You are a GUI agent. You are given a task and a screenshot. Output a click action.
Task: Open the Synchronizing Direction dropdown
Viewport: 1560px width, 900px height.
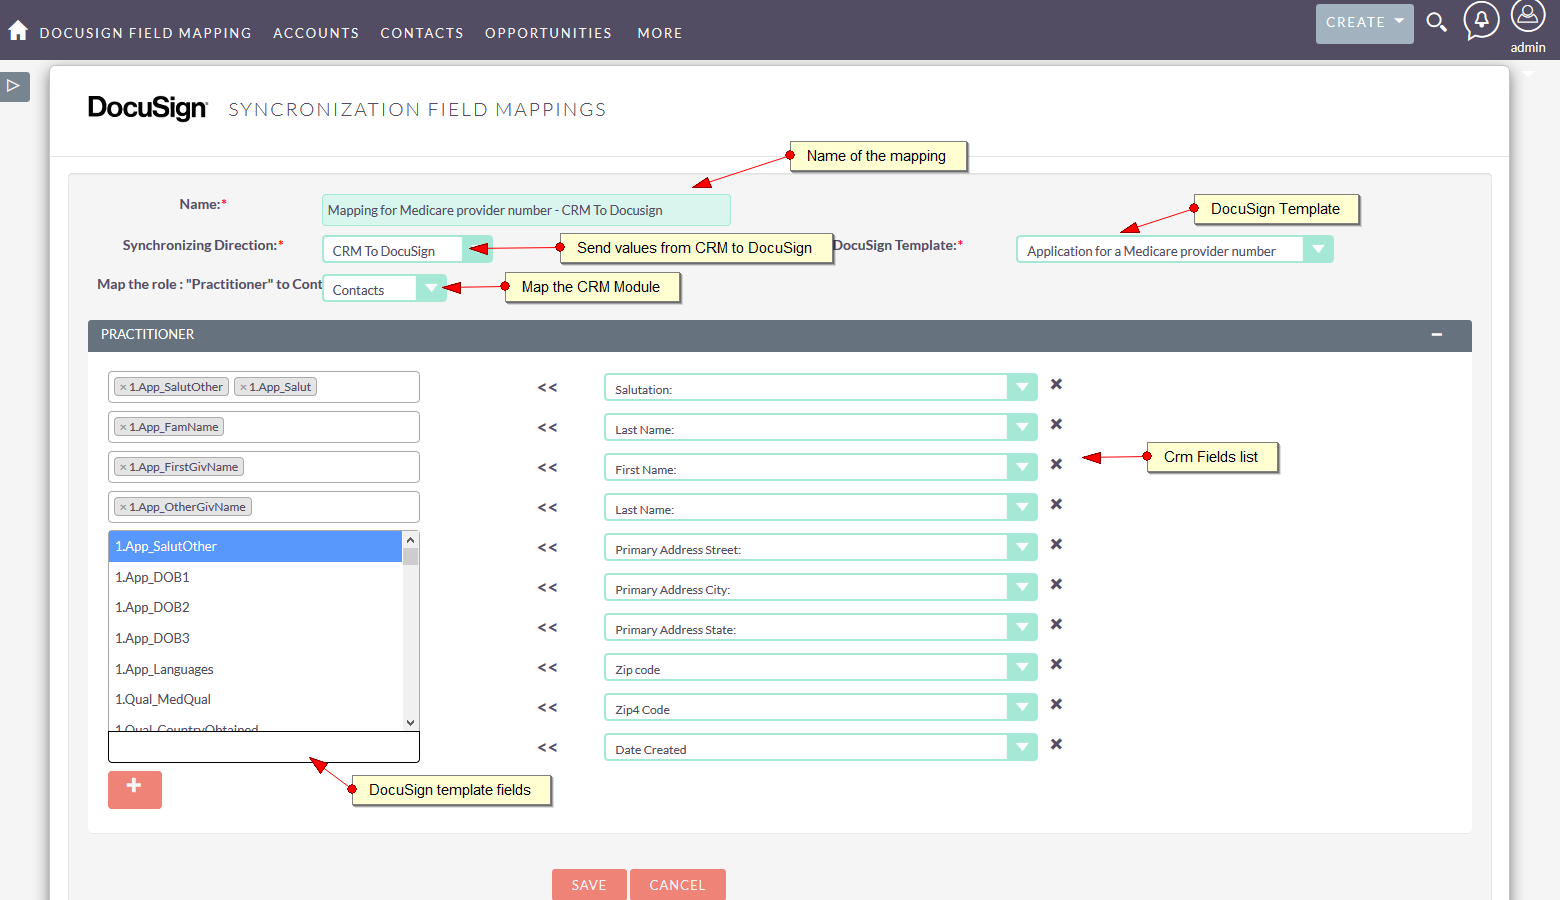tap(407, 249)
